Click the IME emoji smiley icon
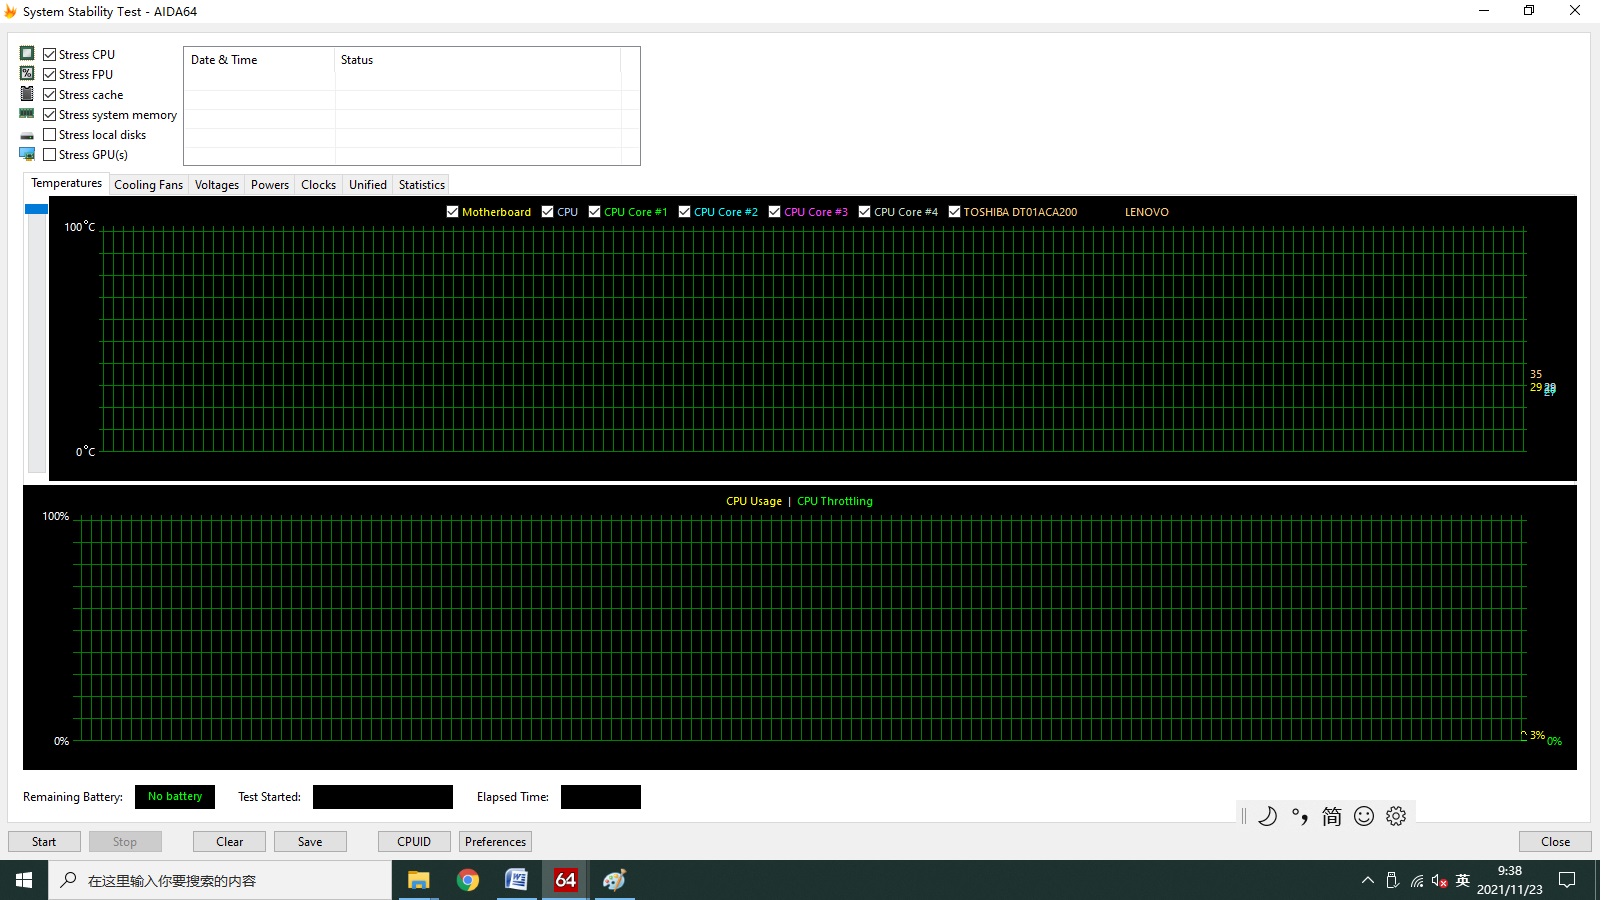This screenshot has width=1604, height=900. pos(1364,816)
